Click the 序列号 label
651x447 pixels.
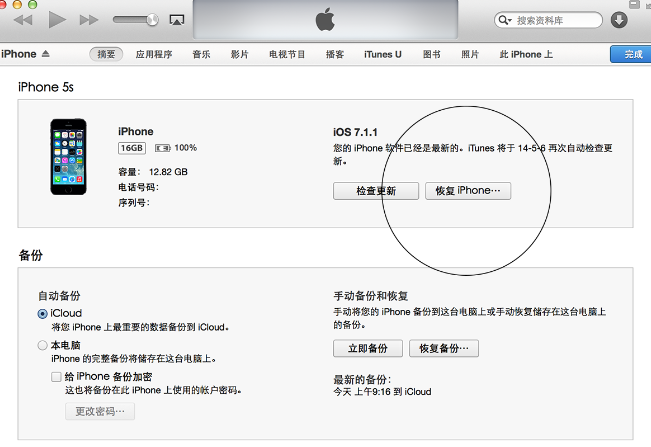point(134,203)
